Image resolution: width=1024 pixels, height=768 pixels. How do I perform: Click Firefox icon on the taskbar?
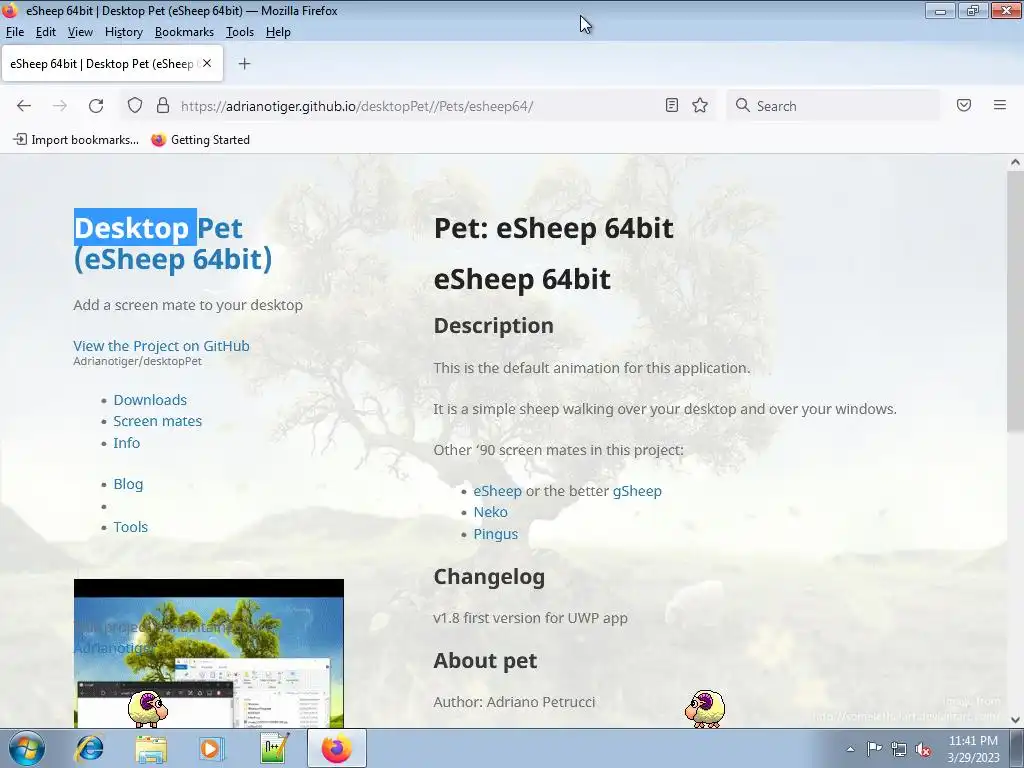(x=337, y=748)
